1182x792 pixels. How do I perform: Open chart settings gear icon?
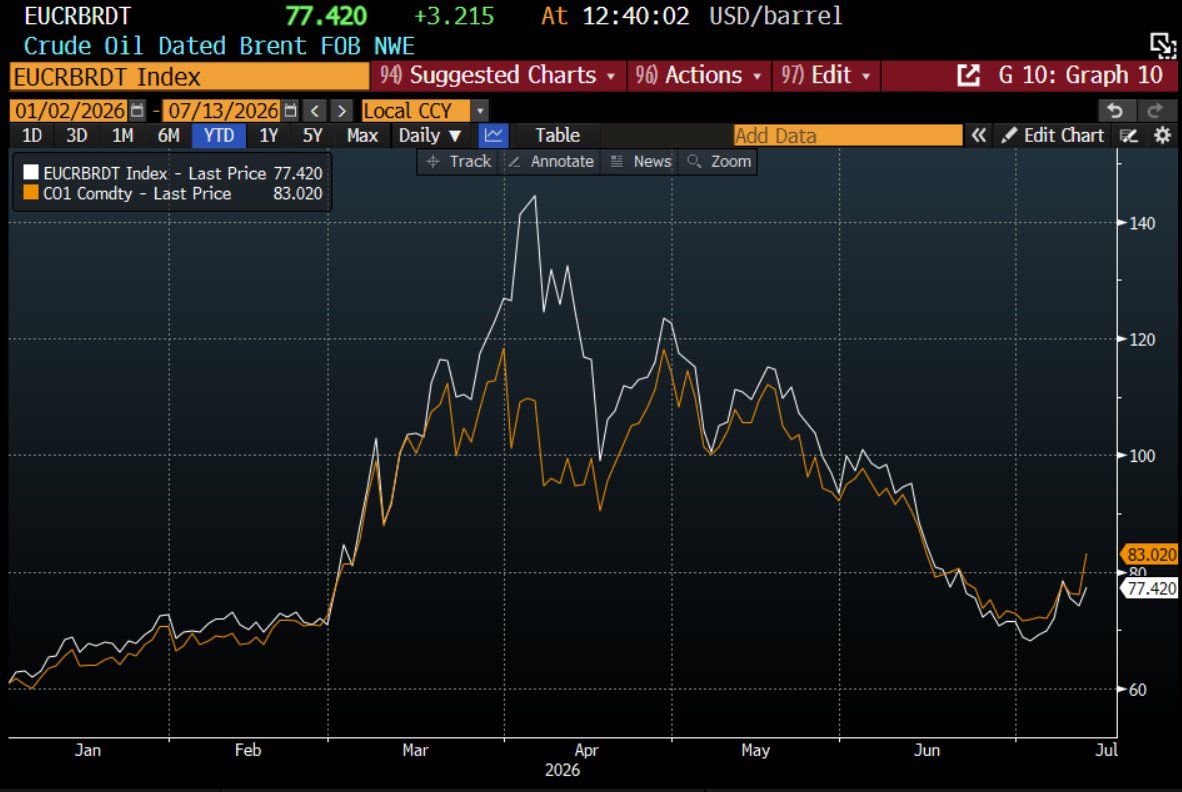pyautogui.click(x=1162, y=136)
